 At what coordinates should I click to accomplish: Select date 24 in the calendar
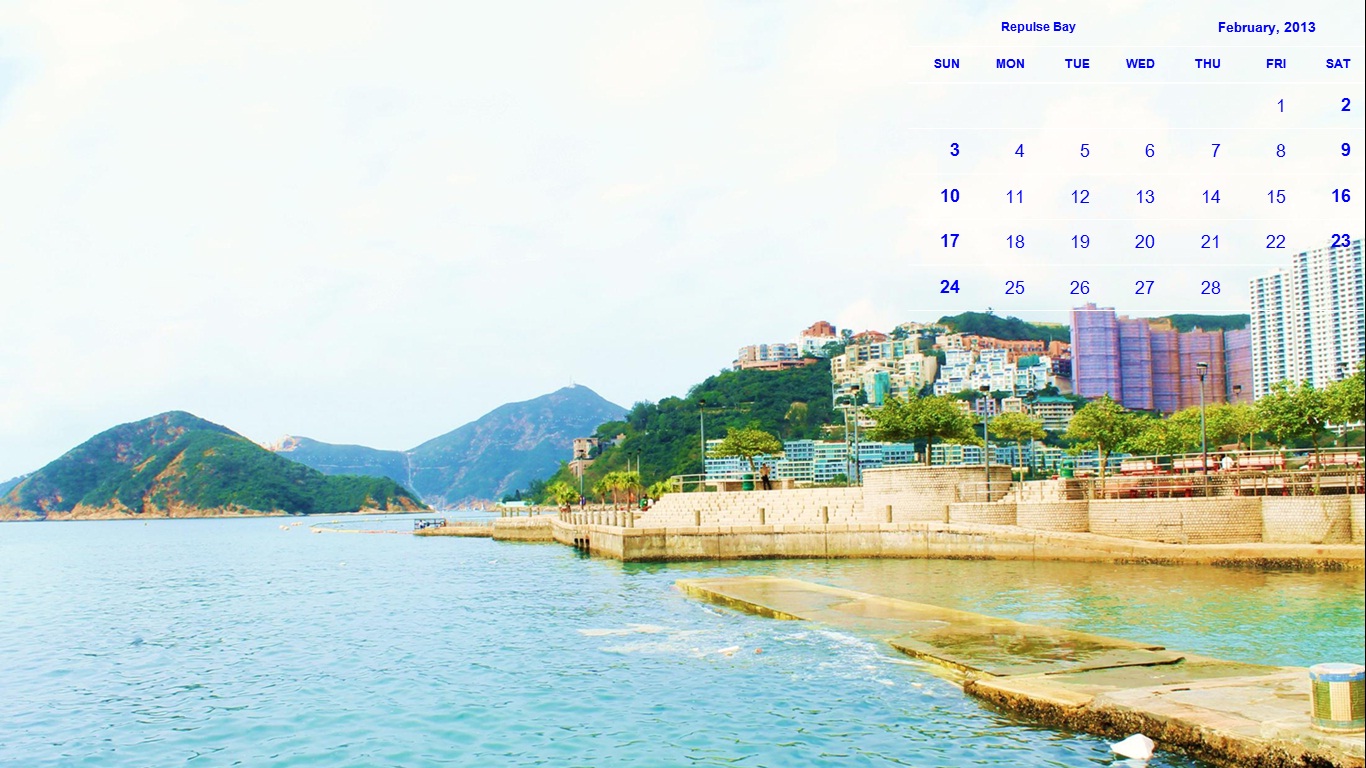[950, 287]
